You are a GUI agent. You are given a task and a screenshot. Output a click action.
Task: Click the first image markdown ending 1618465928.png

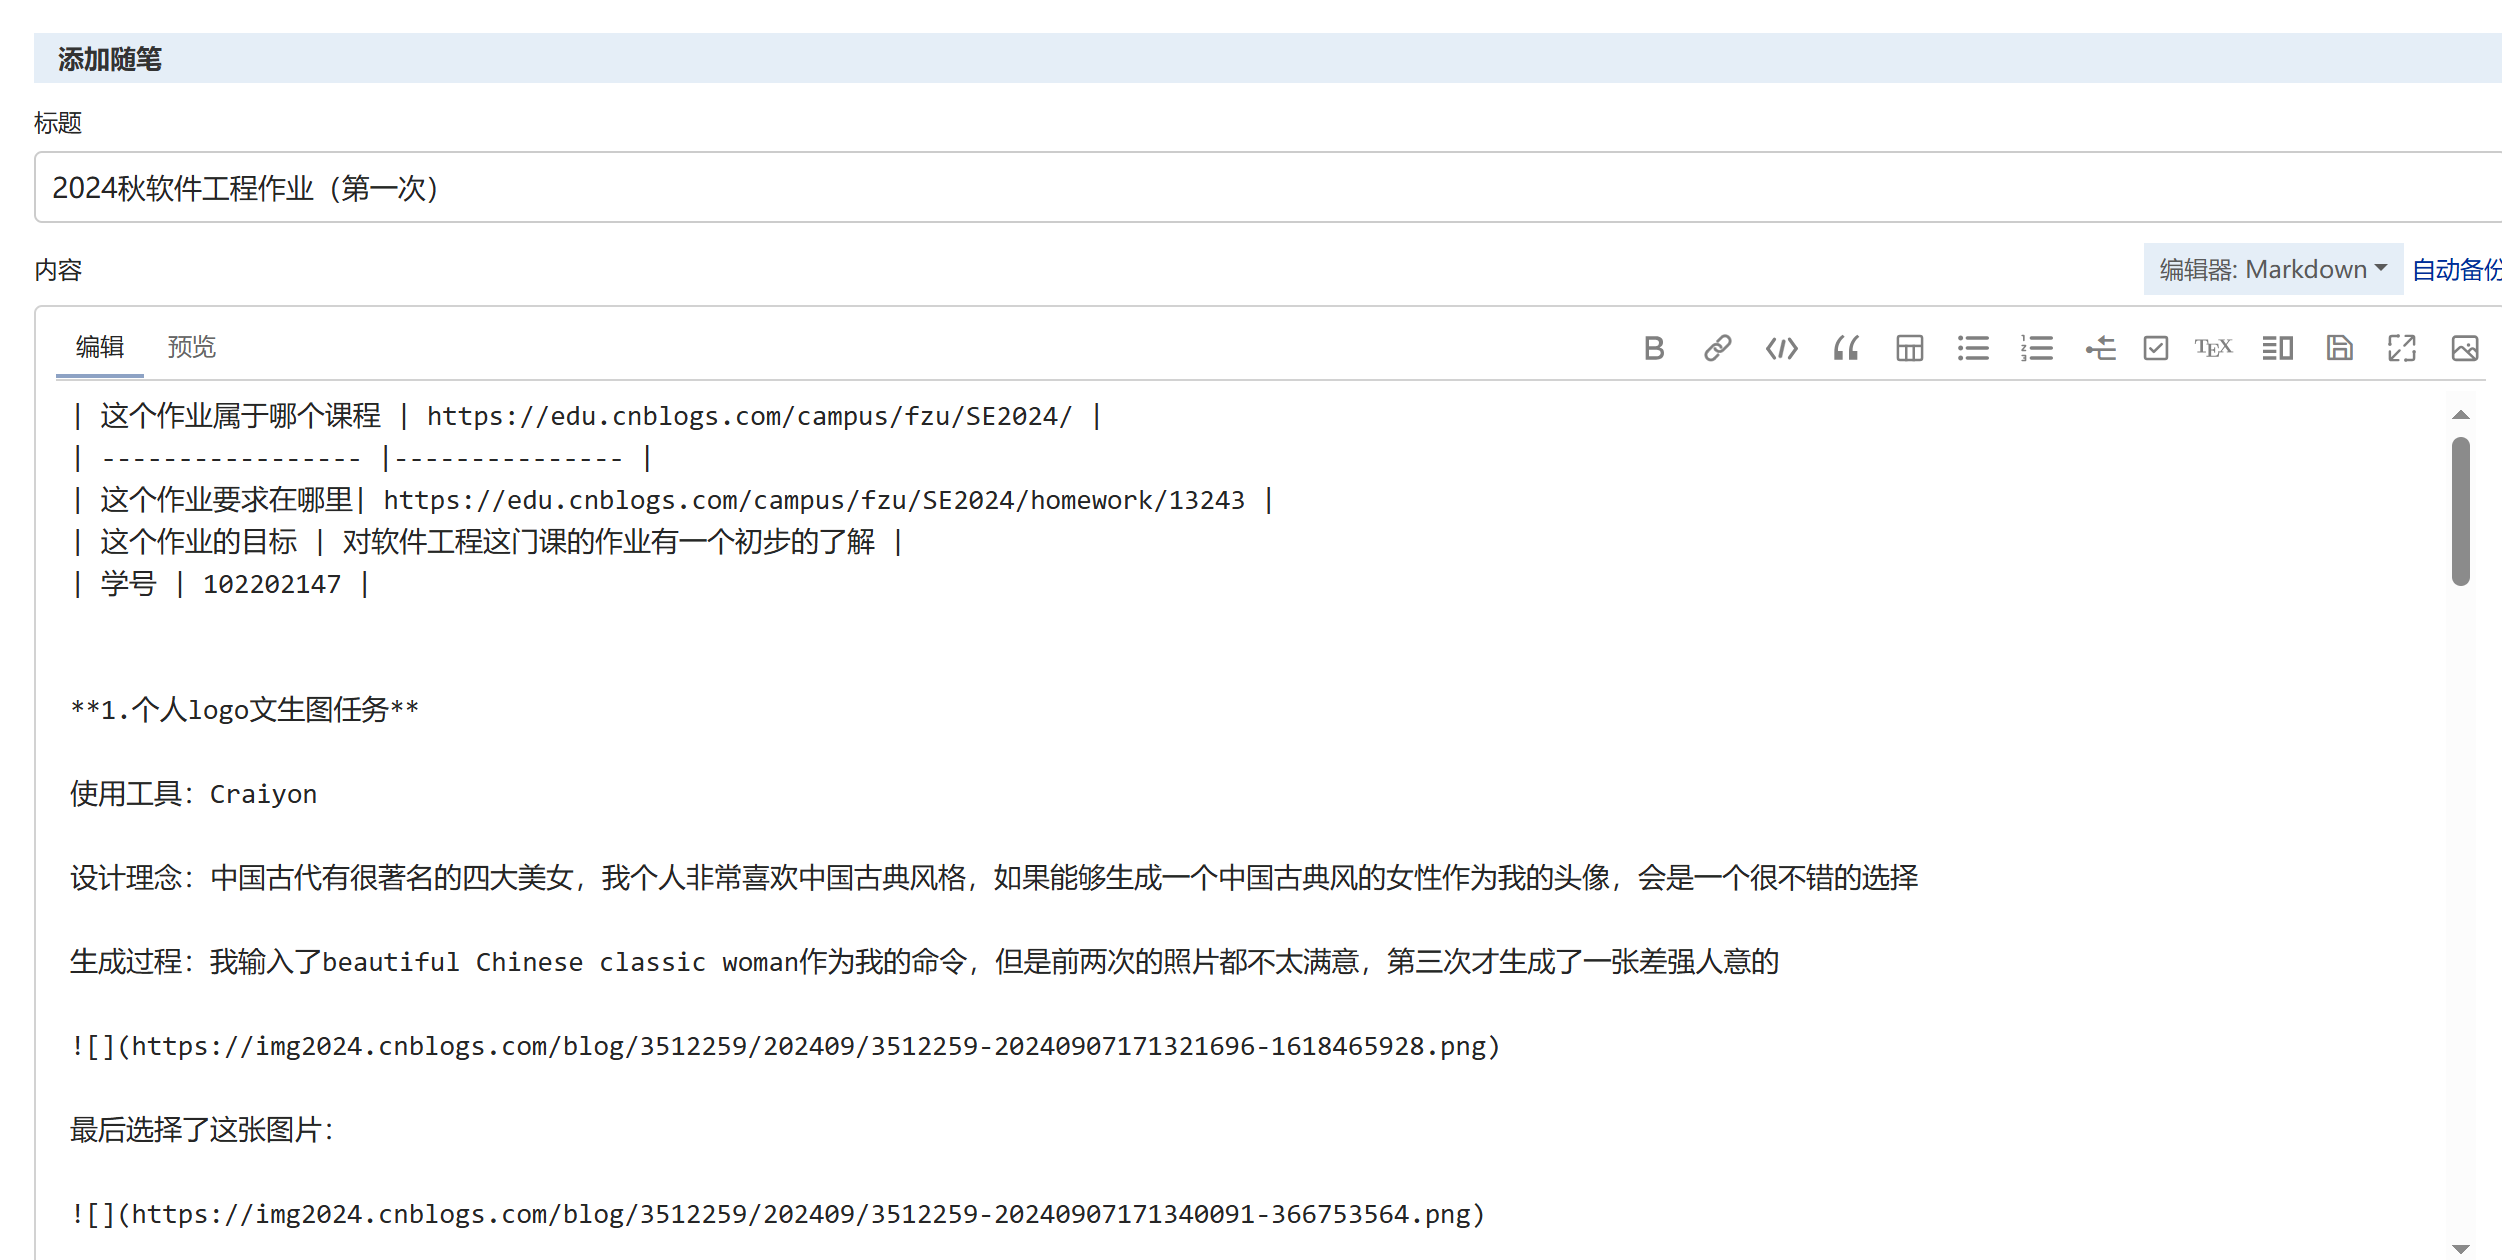786,1046
